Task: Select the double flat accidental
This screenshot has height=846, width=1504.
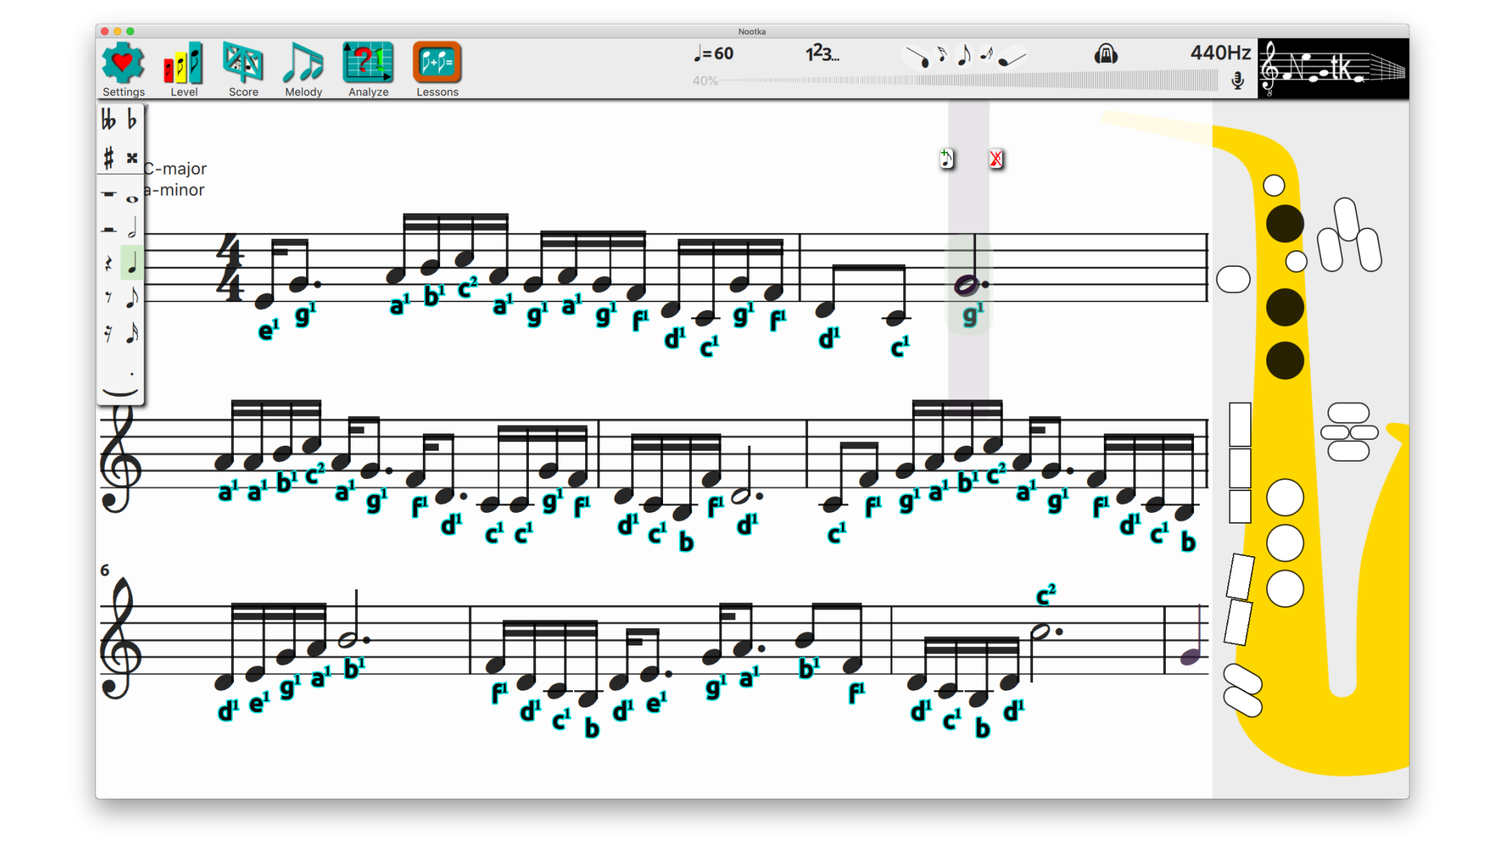Action: 108,121
